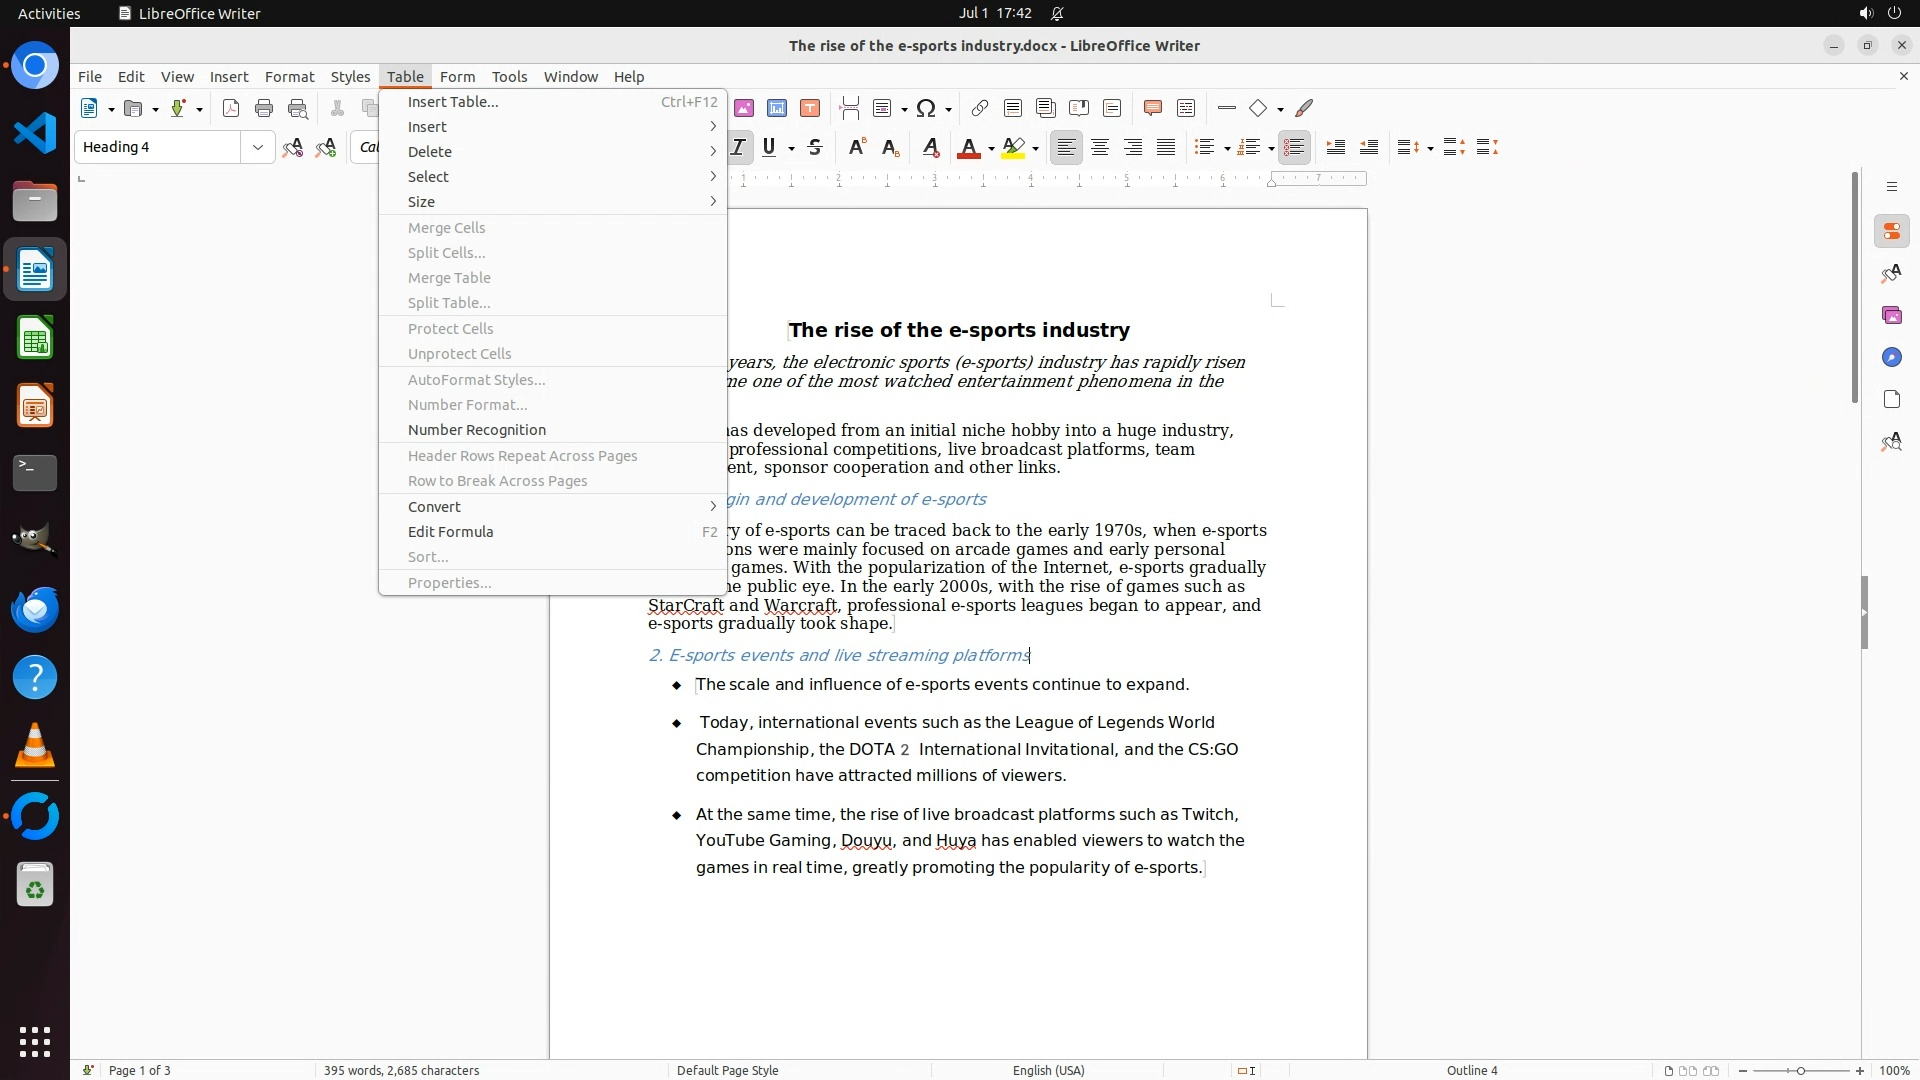Click the zoom slider in status bar

coord(1800,1070)
